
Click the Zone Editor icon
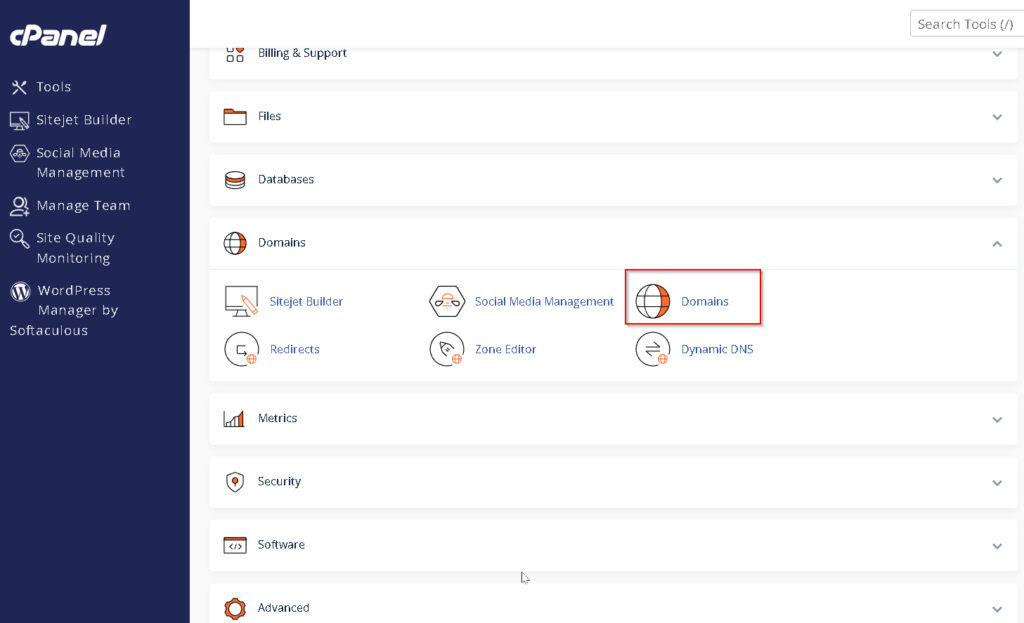point(447,349)
